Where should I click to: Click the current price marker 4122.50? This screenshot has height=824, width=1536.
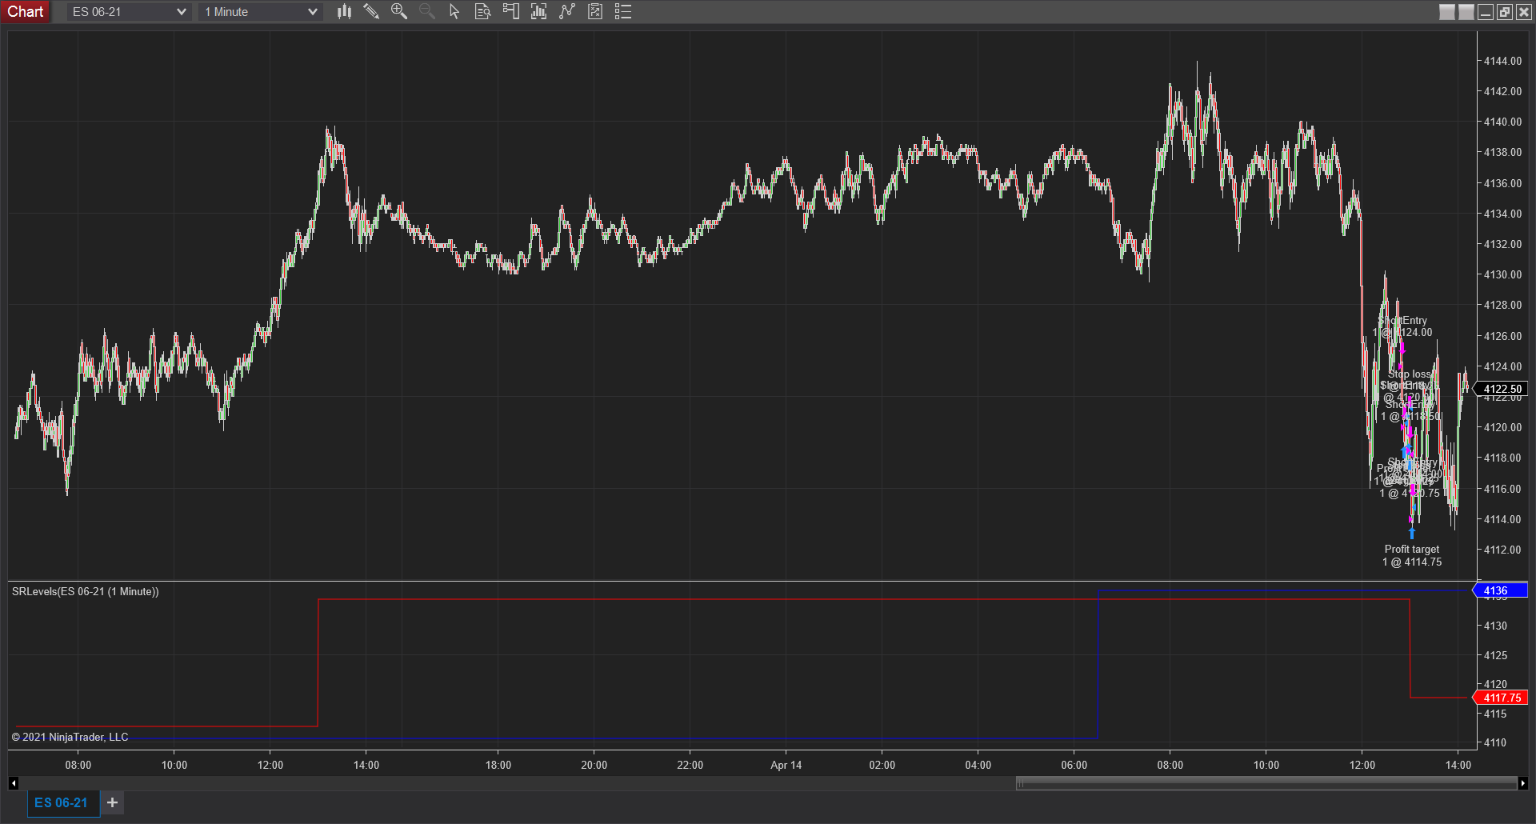(x=1502, y=389)
